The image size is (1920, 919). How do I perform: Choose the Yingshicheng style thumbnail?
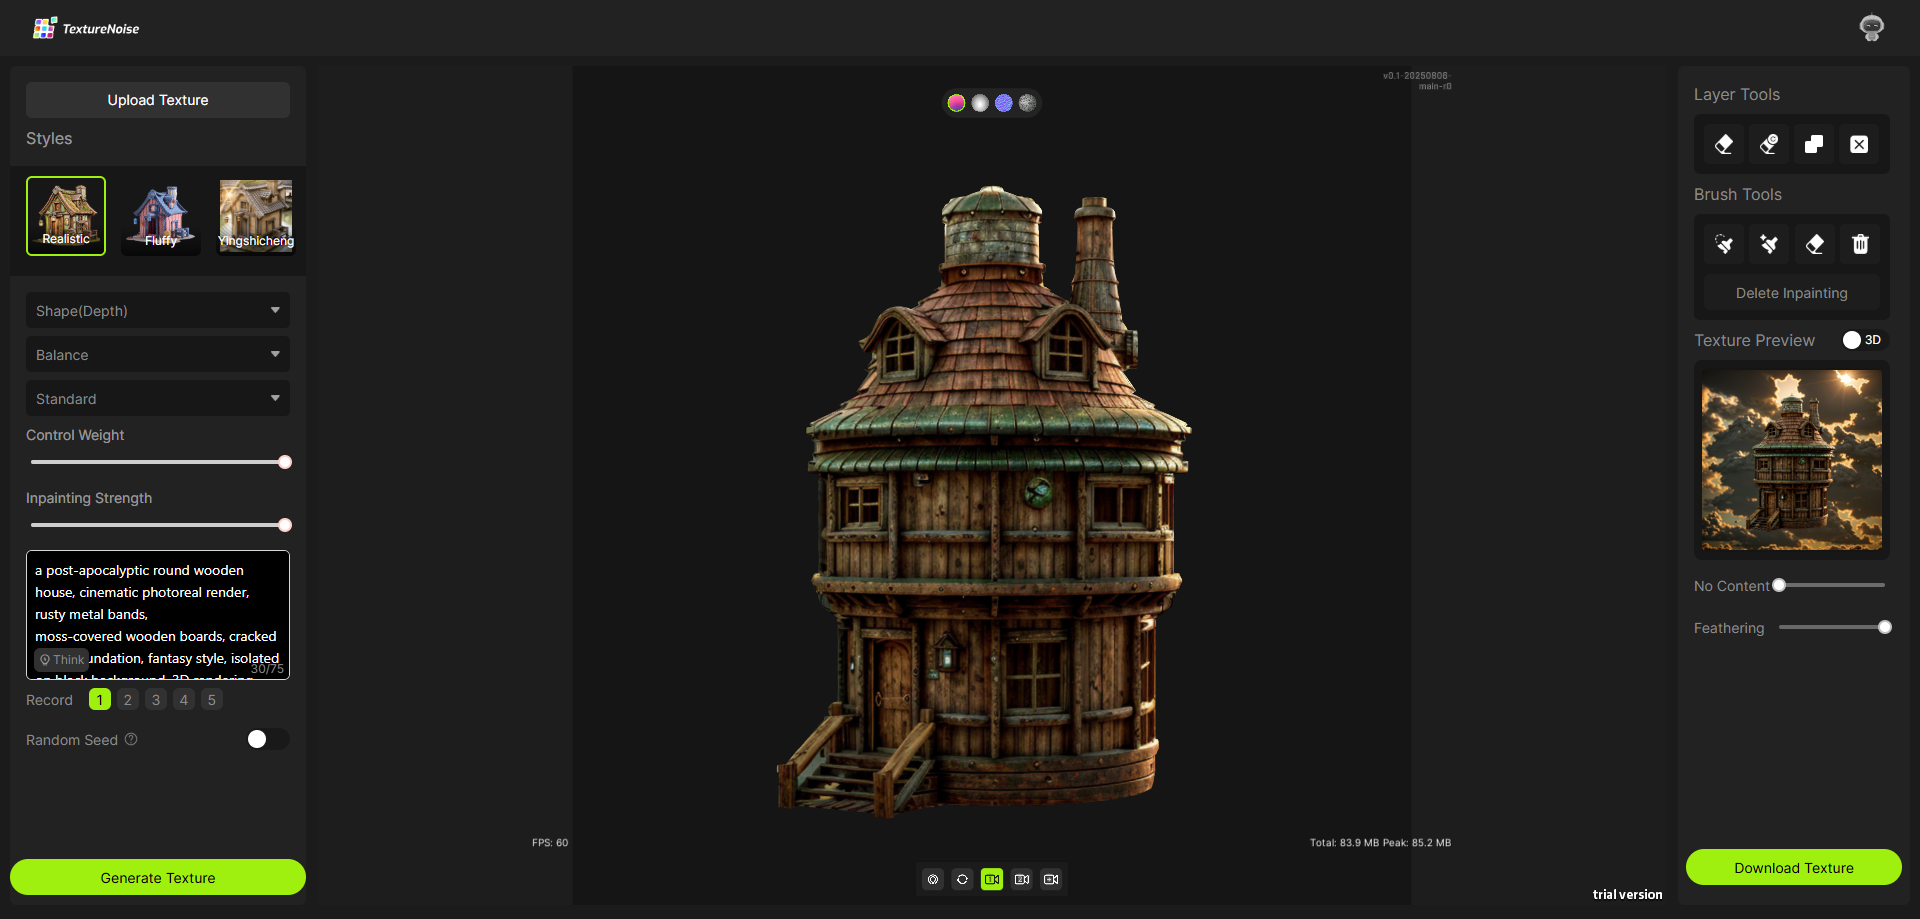click(x=256, y=216)
